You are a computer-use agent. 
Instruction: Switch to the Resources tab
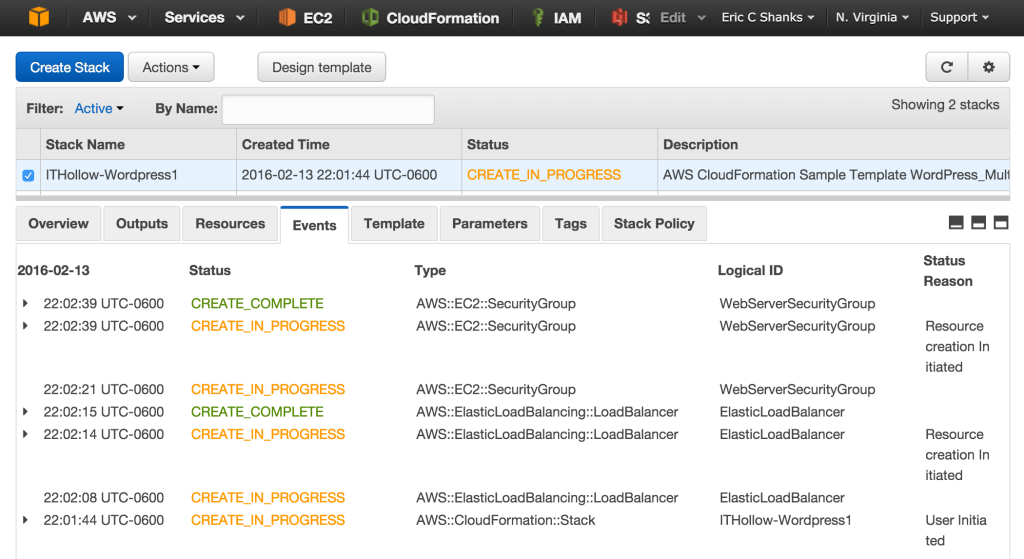[230, 223]
